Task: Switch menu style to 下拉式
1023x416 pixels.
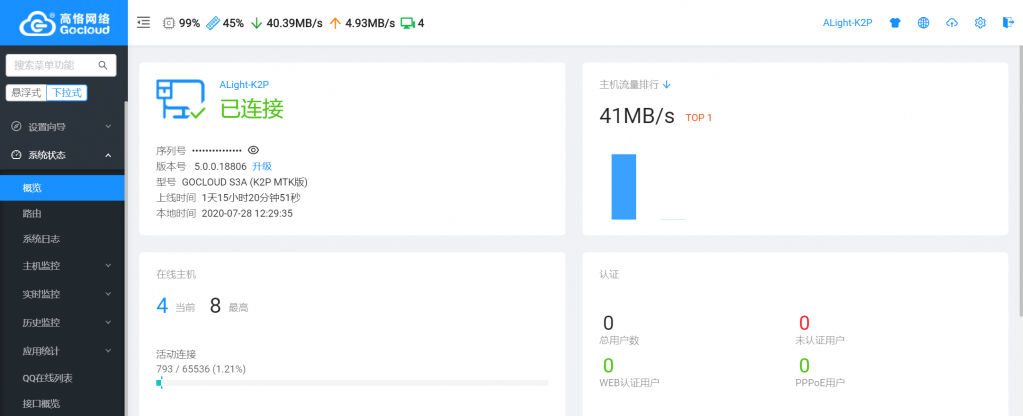Action: tap(68, 93)
